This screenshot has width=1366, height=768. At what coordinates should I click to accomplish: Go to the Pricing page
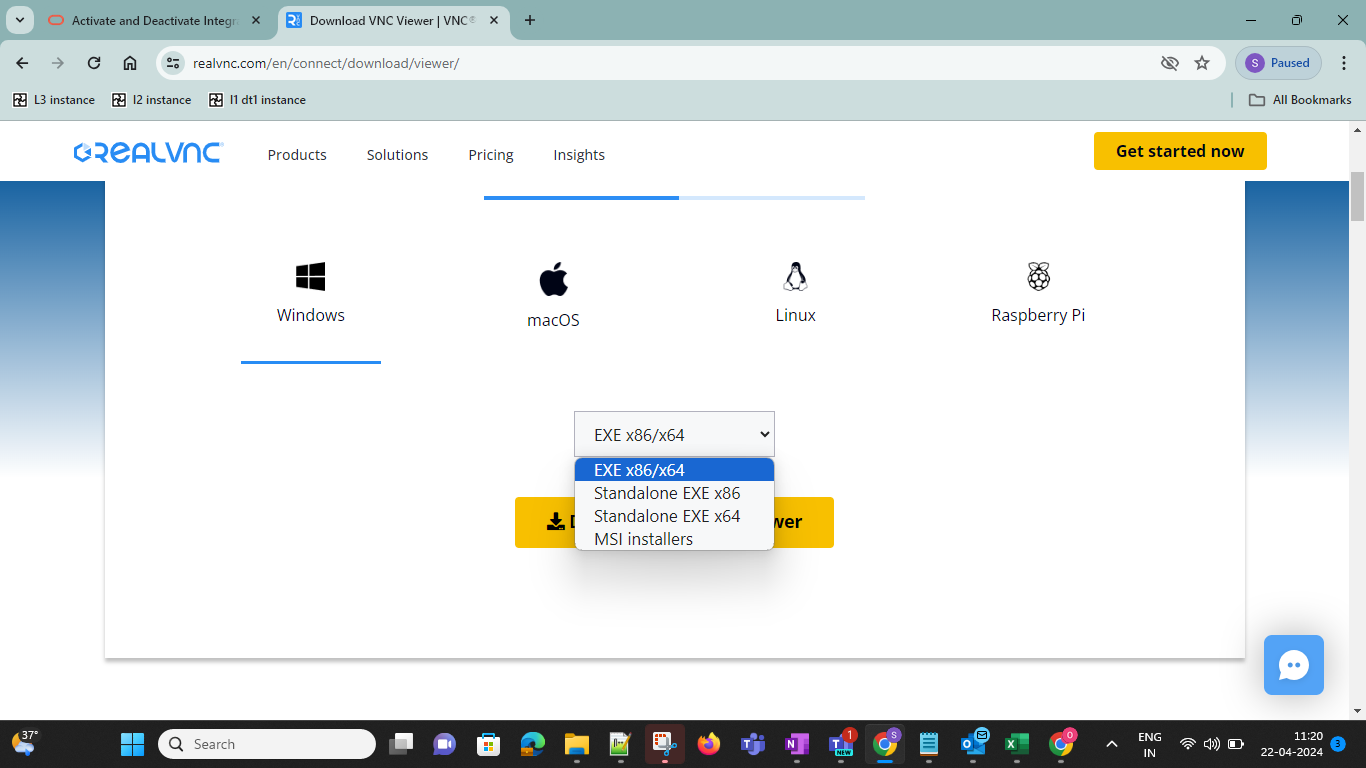point(491,155)
